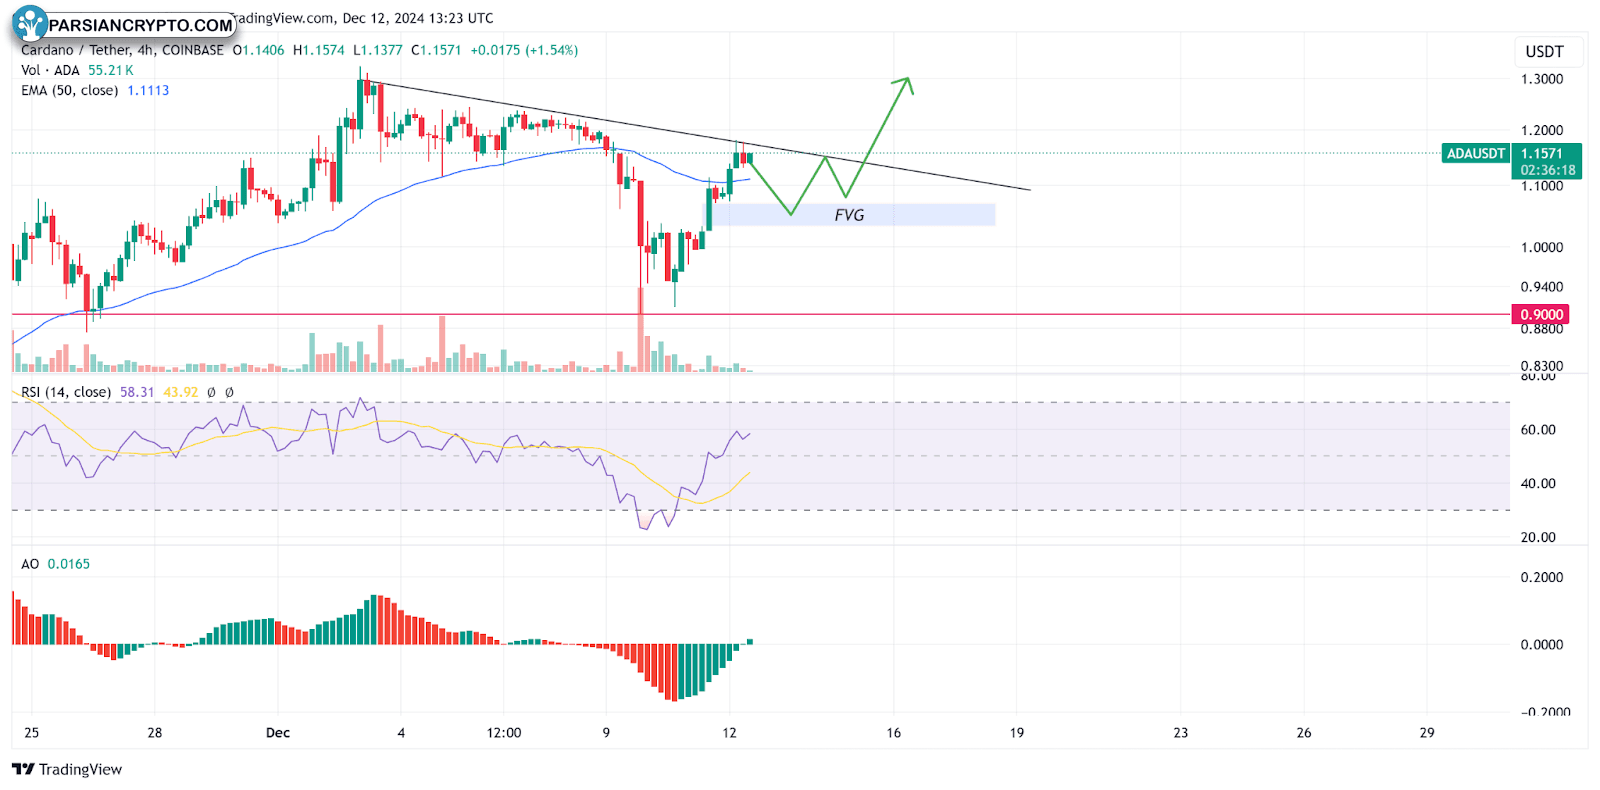Click the 12:00 label on time axis
Screen dimensions: 1600x790
[x=504, y=733]
